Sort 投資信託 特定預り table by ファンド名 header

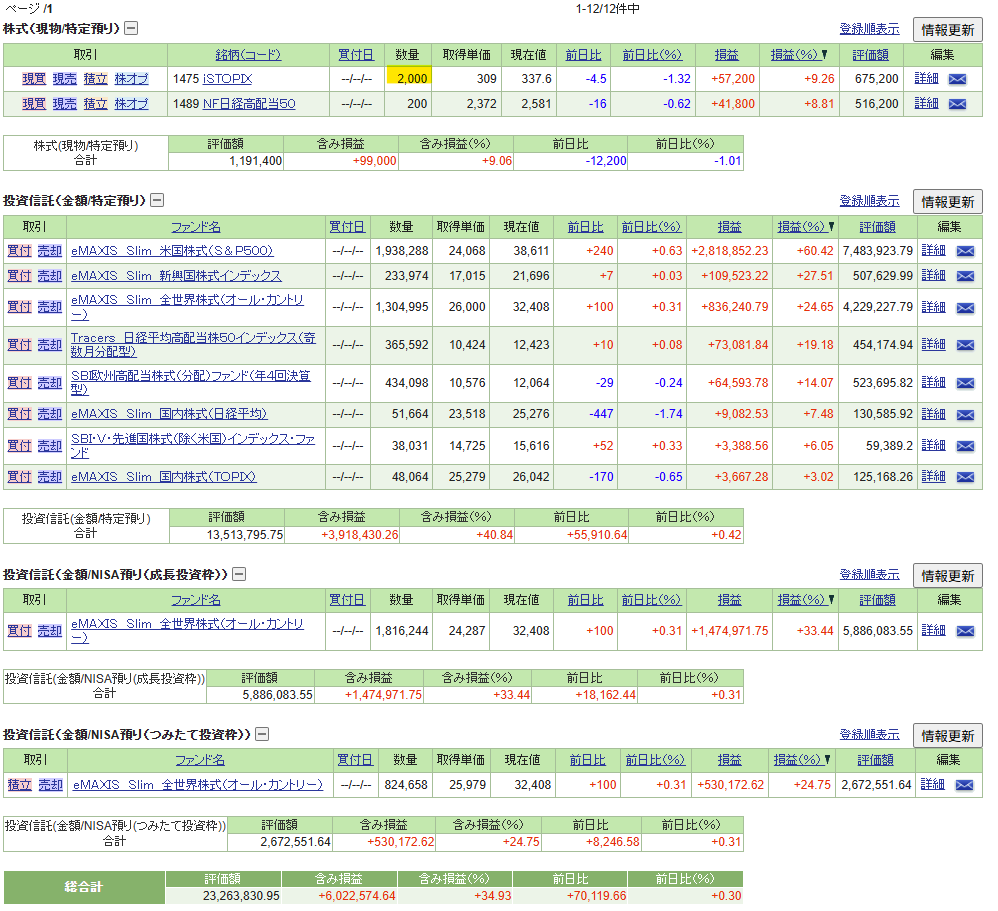196,227
